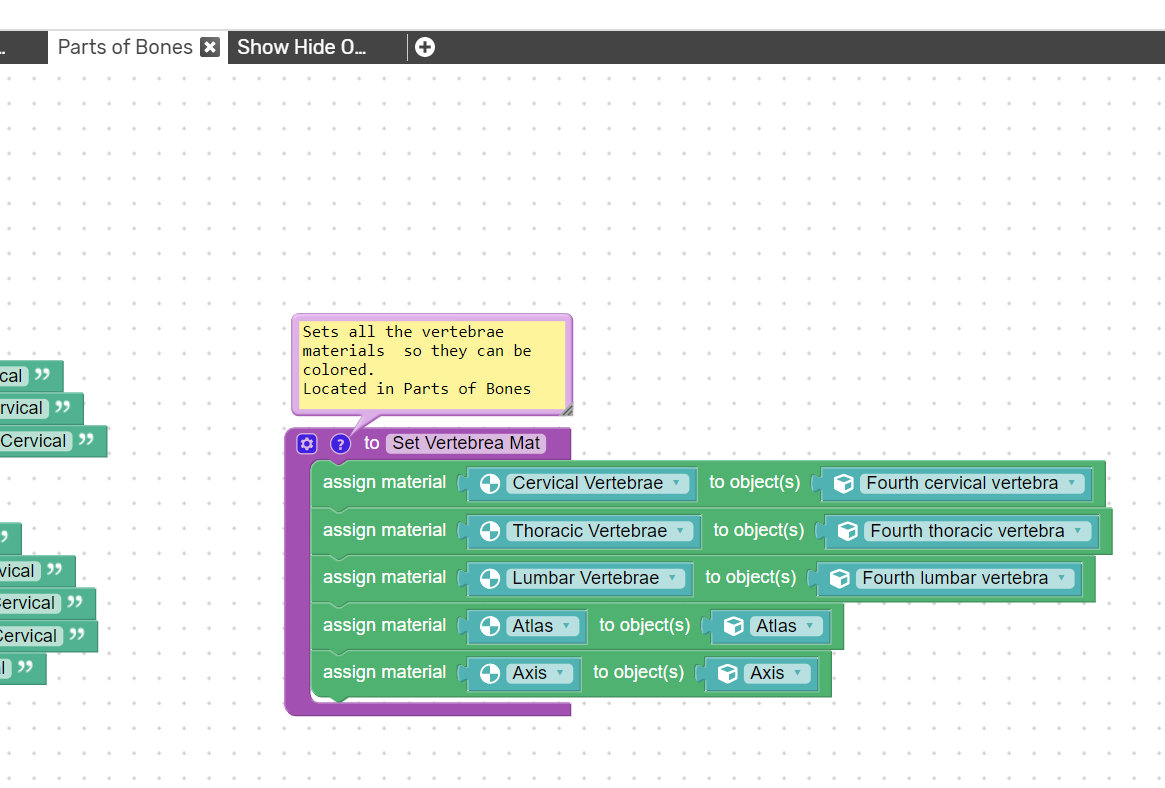Image resolution: width=1165 pixels, height=788 pixels.
Task: Switch to the Show Hide O... tab
Action: 302,48
